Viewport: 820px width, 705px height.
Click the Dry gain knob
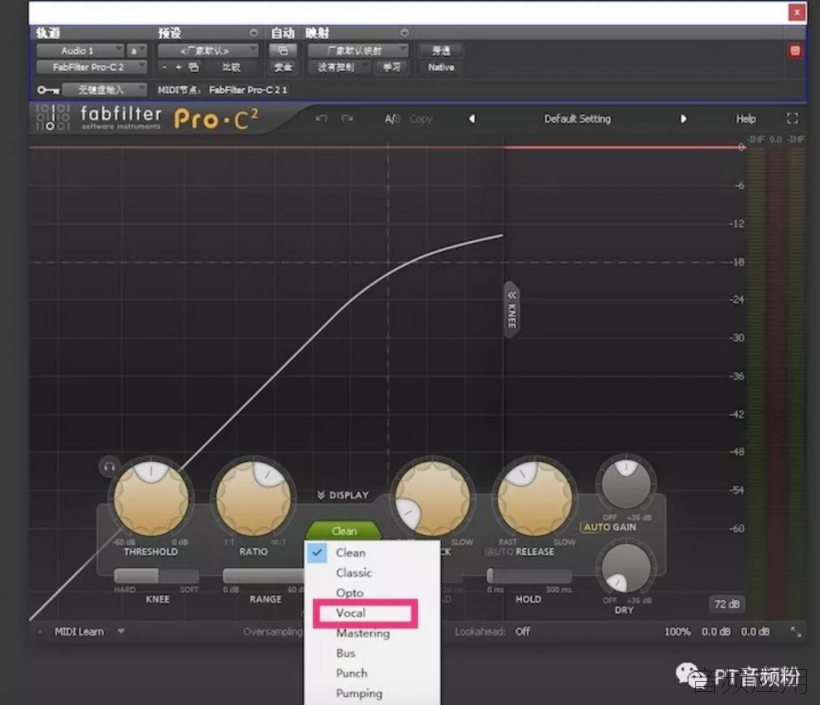click(x=626, y=568)
